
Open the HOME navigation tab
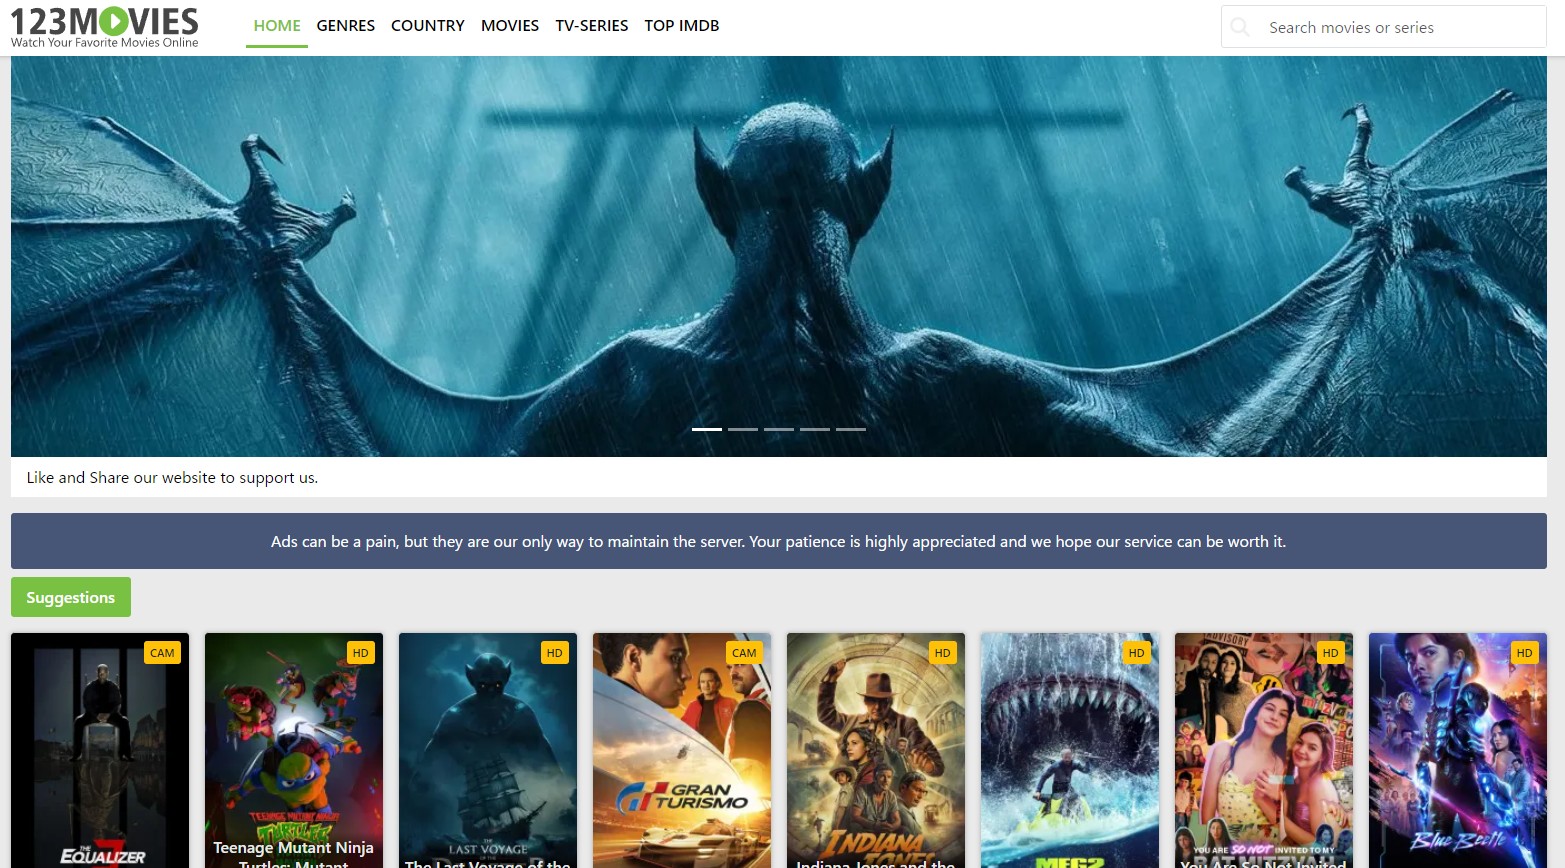[x=277, y=26]
